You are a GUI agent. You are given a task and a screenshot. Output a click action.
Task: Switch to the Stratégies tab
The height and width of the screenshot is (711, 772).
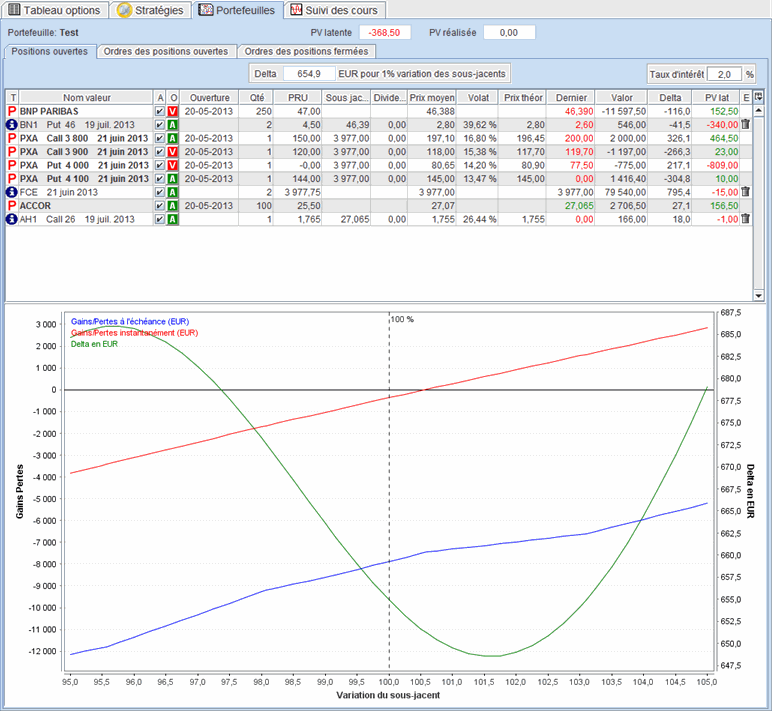tap(150, 10)
